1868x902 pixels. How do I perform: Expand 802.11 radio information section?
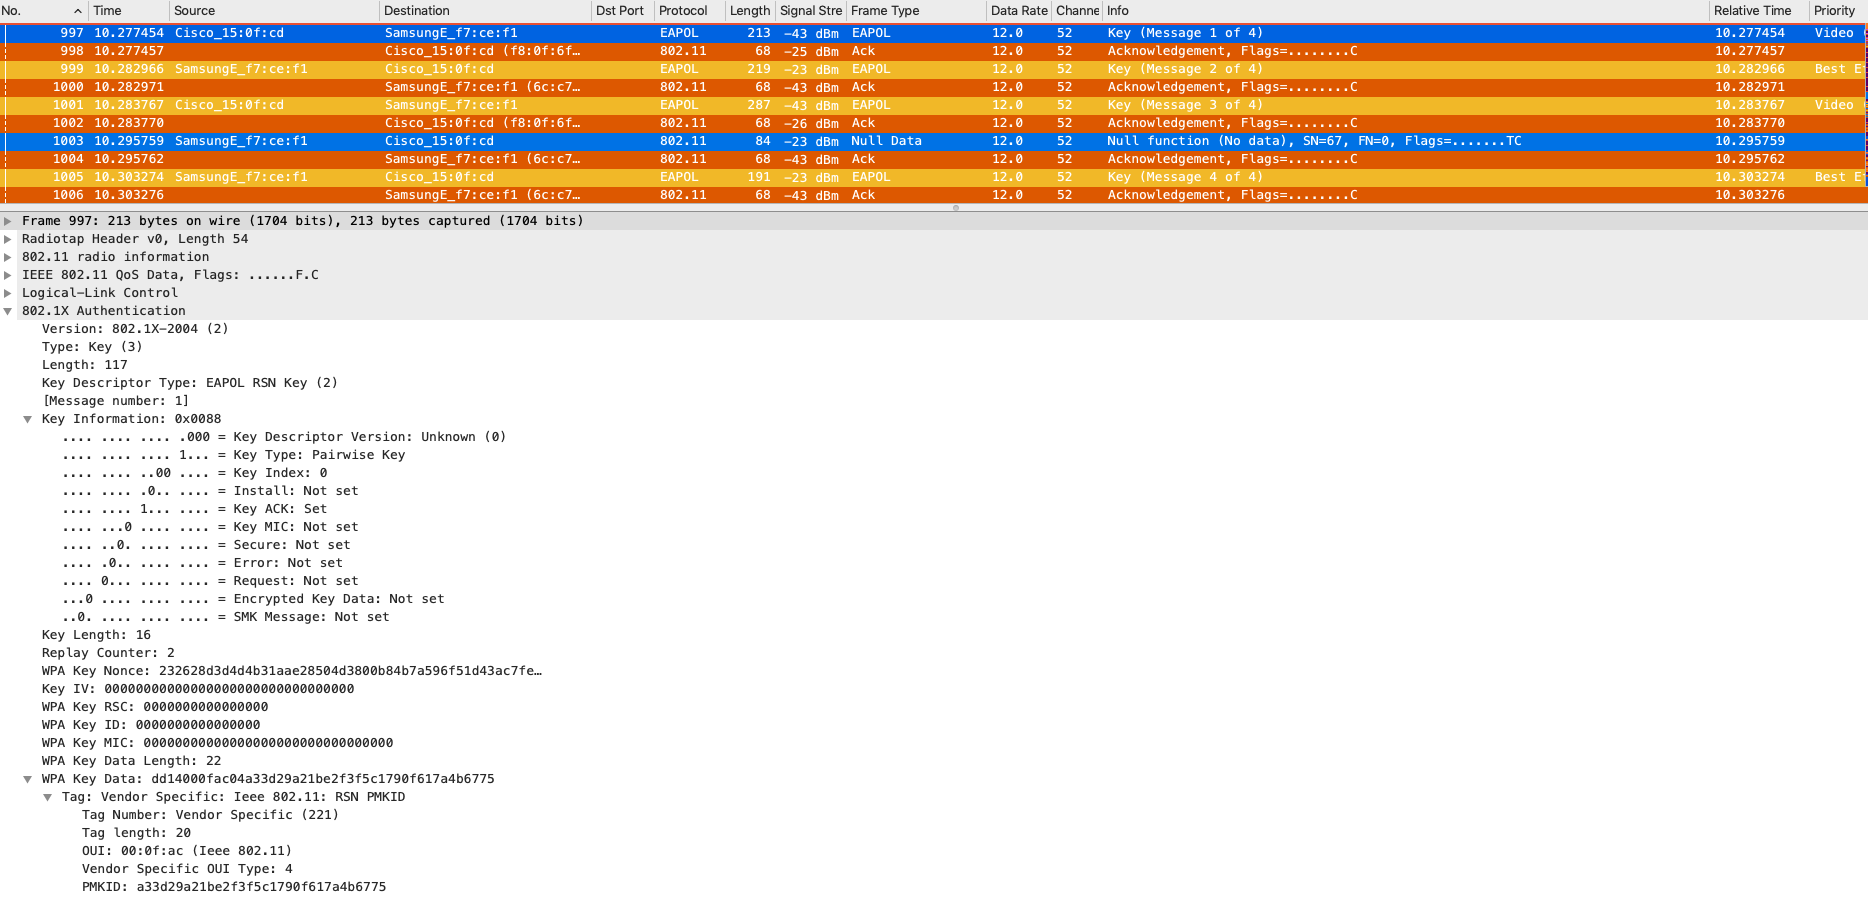[x=8, y=257]
